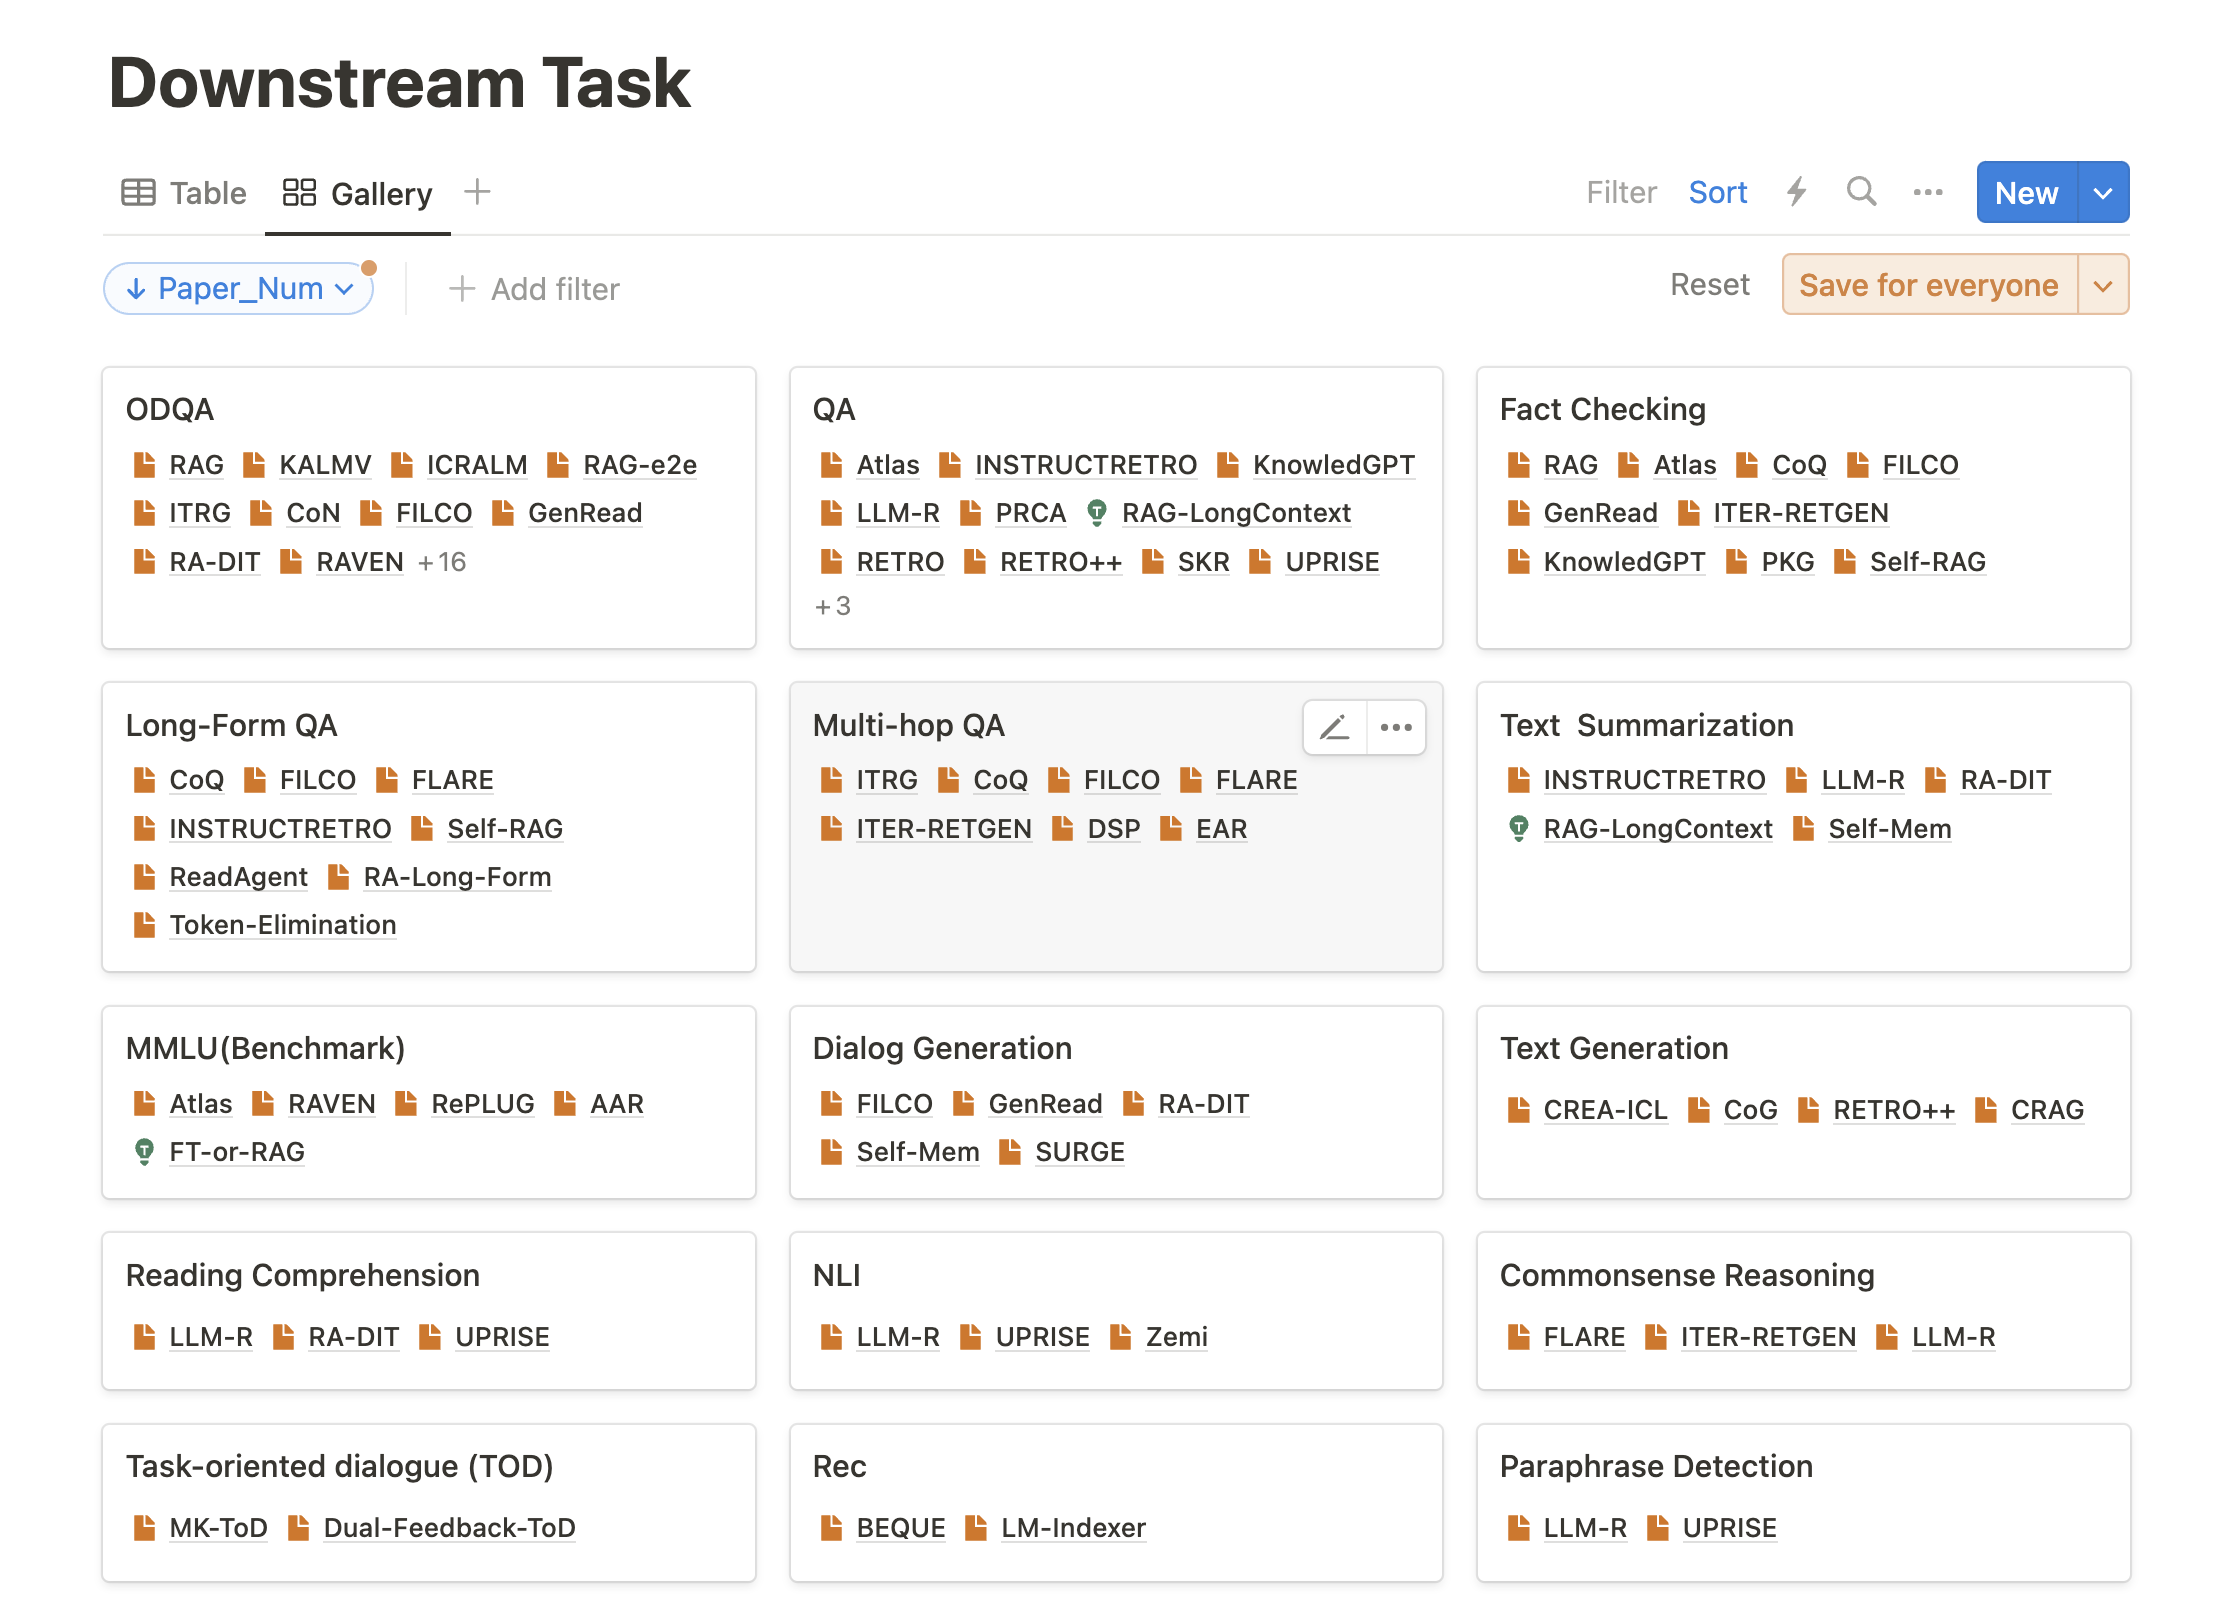The height and width of the screenshot is (1610, 2214).
Task: Expand Save for everyone dropdown arrow
Action: point(2103,285)
